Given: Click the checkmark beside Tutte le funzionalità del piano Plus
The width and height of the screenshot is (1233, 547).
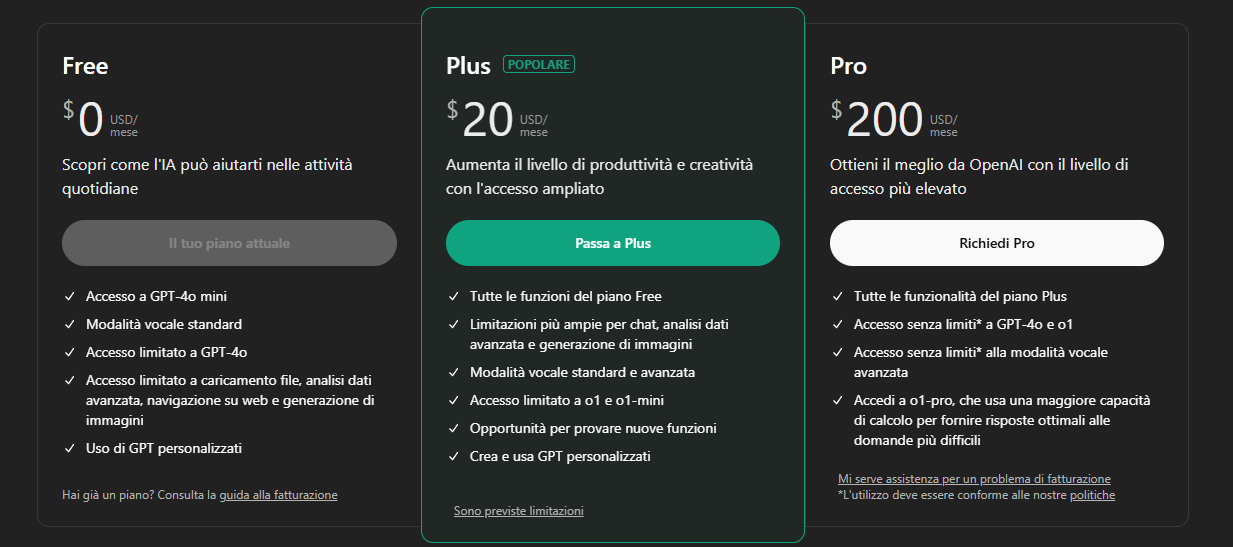Looking at the screenshot, I should click(x=838, y=297).
